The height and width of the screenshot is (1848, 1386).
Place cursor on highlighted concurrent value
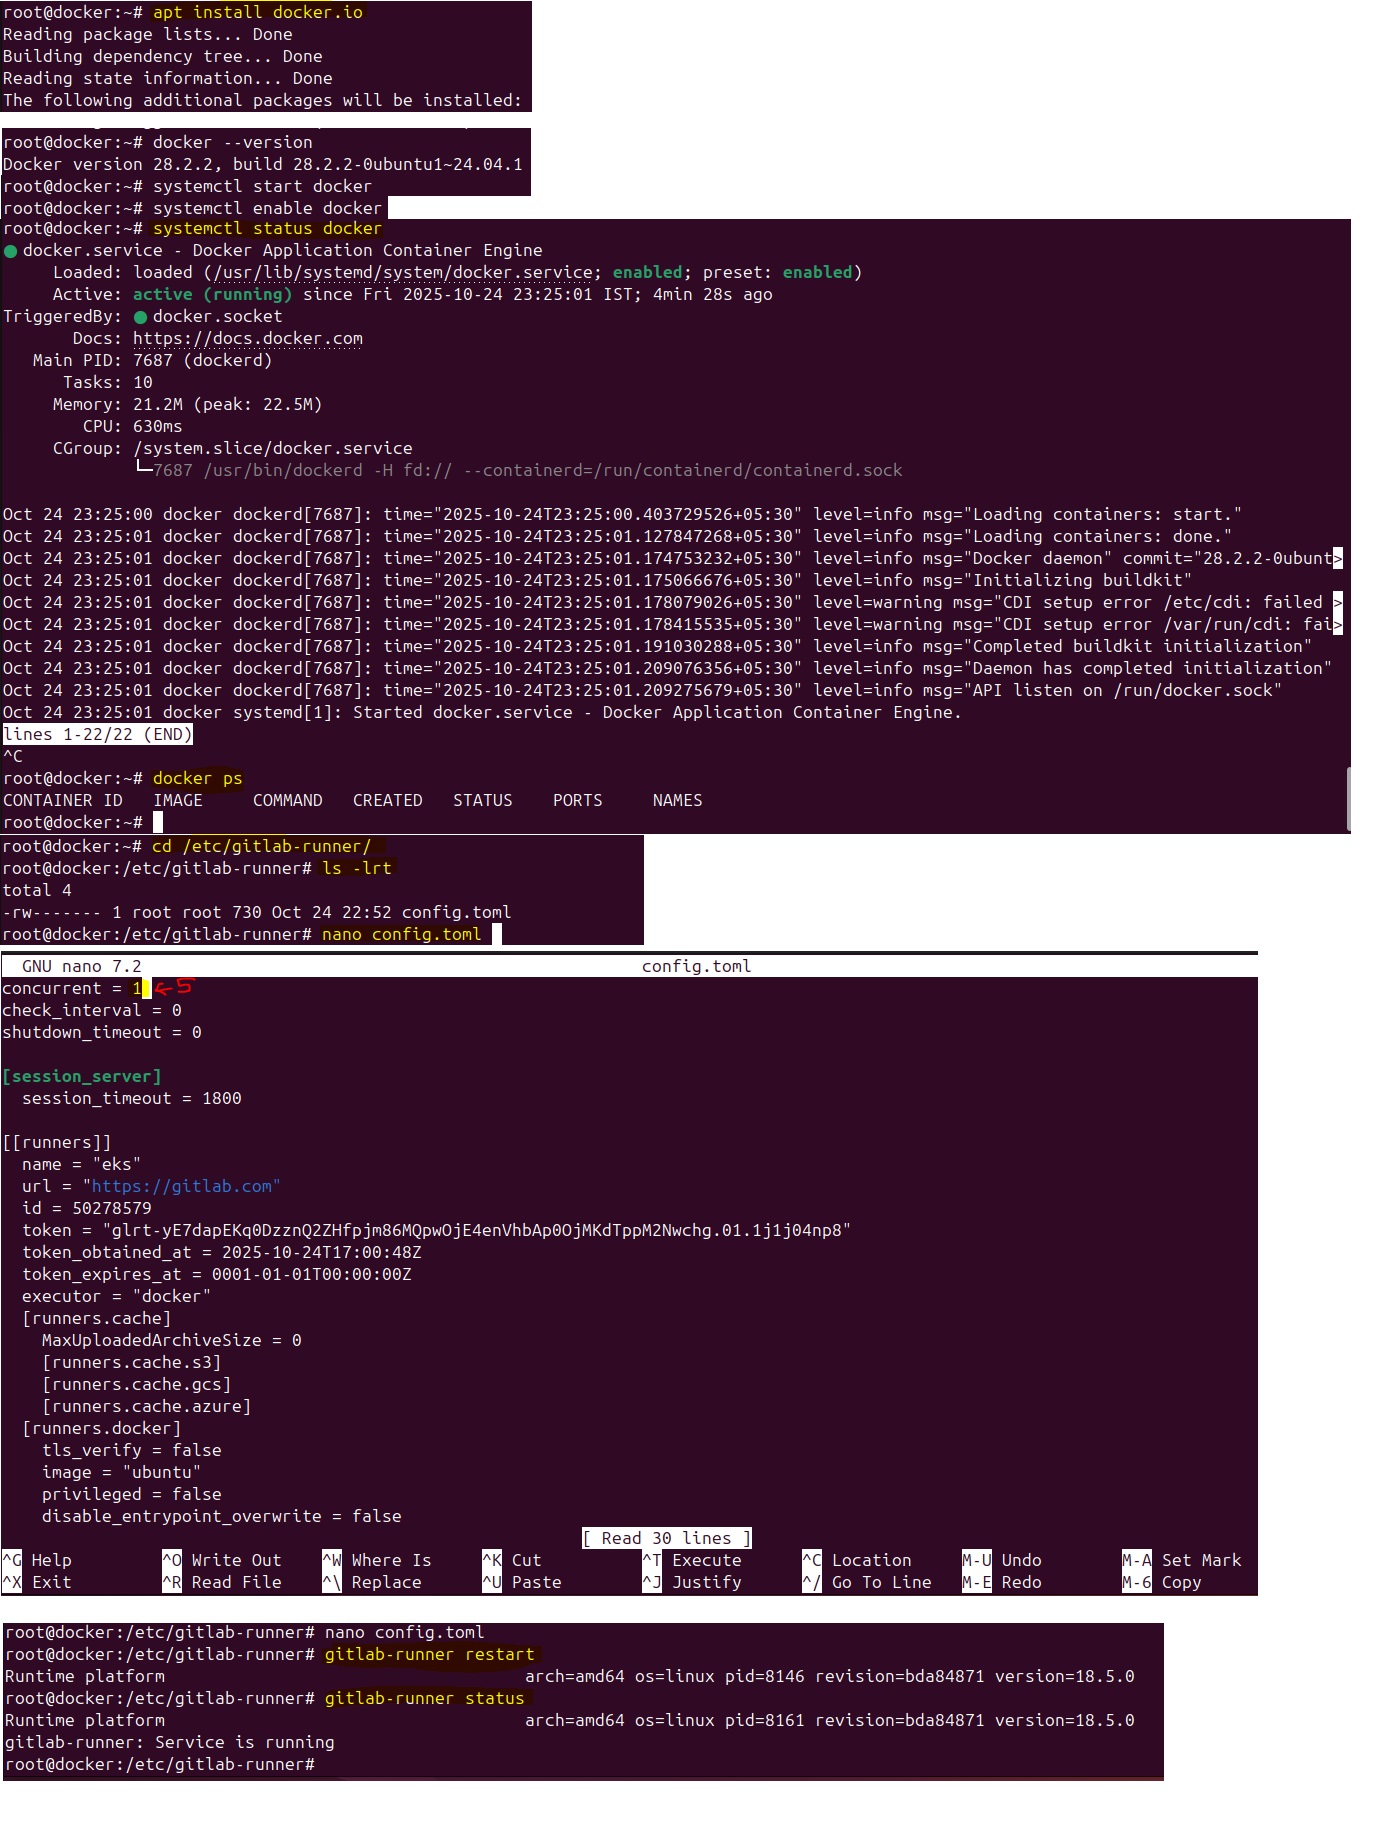[138, 988]
